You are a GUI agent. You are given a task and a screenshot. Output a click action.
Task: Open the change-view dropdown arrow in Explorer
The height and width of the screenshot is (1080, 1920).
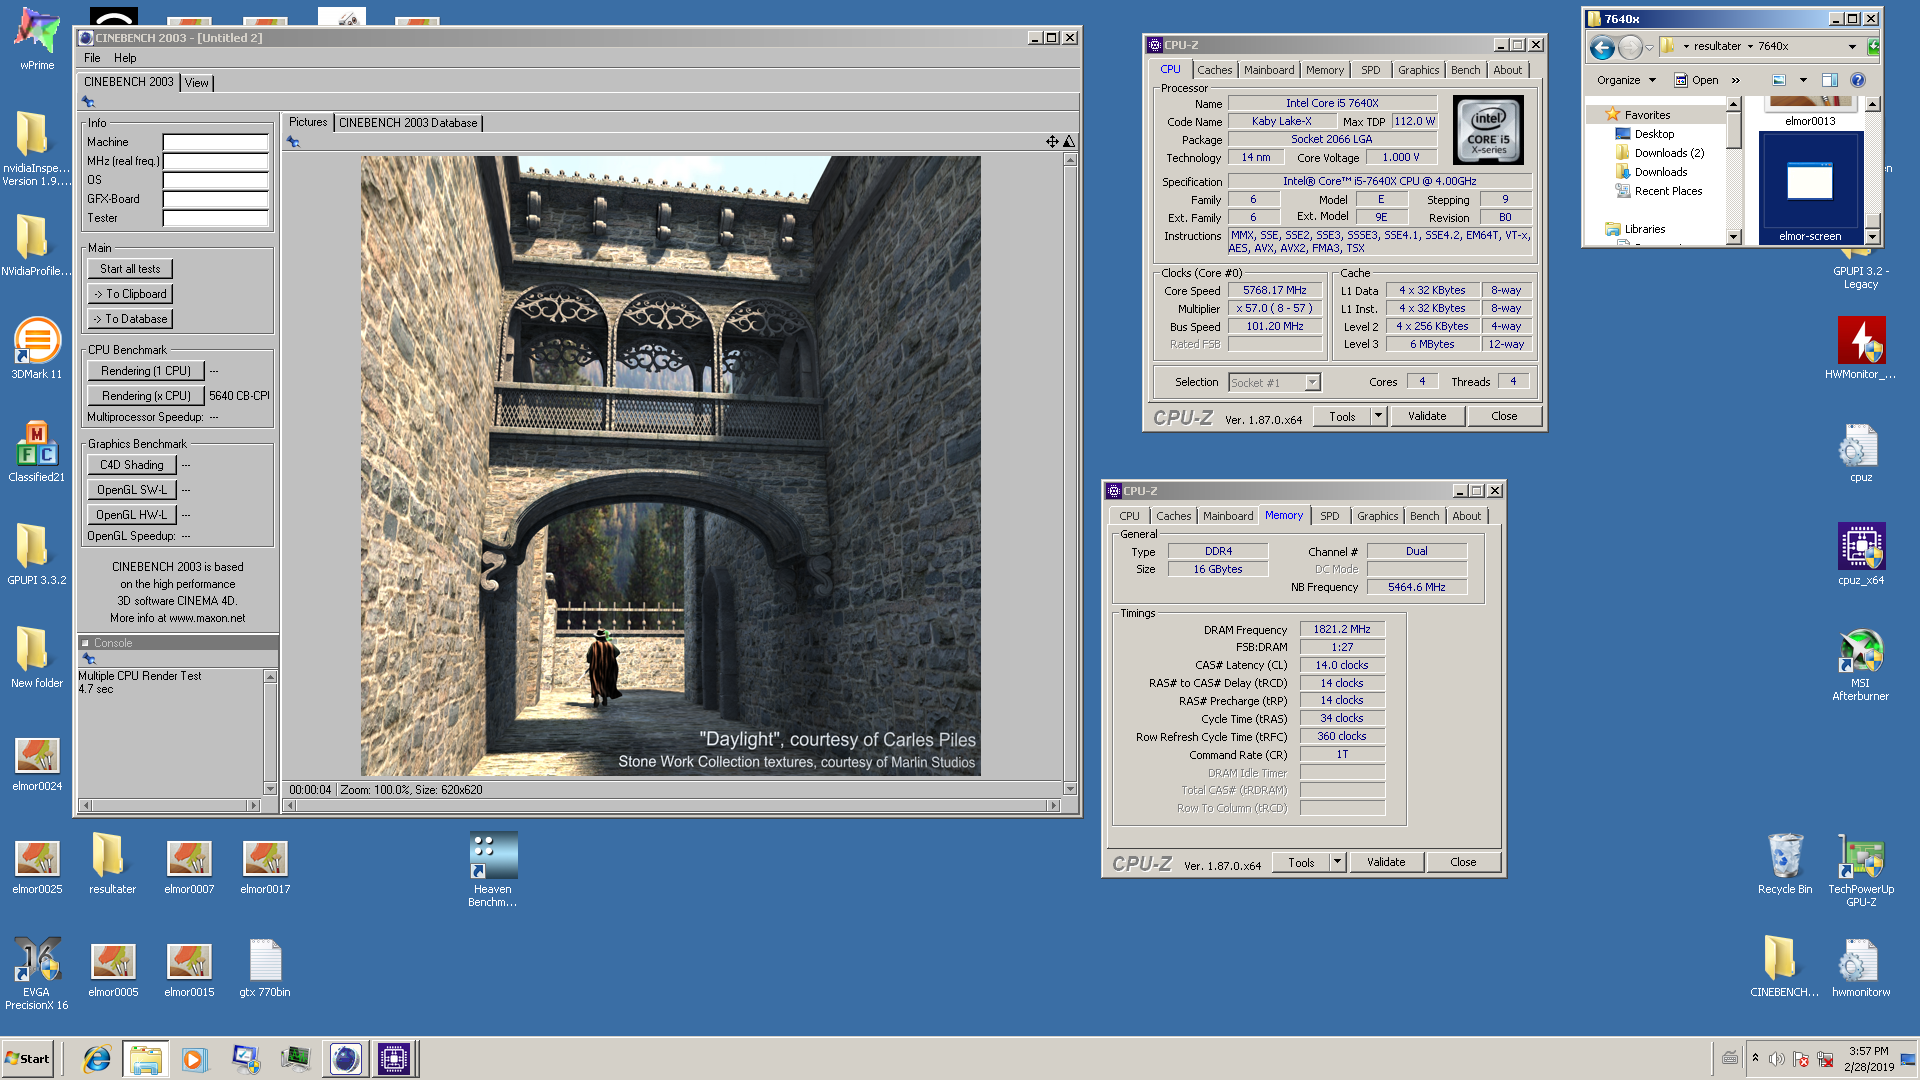click(x=1803, y=80)
